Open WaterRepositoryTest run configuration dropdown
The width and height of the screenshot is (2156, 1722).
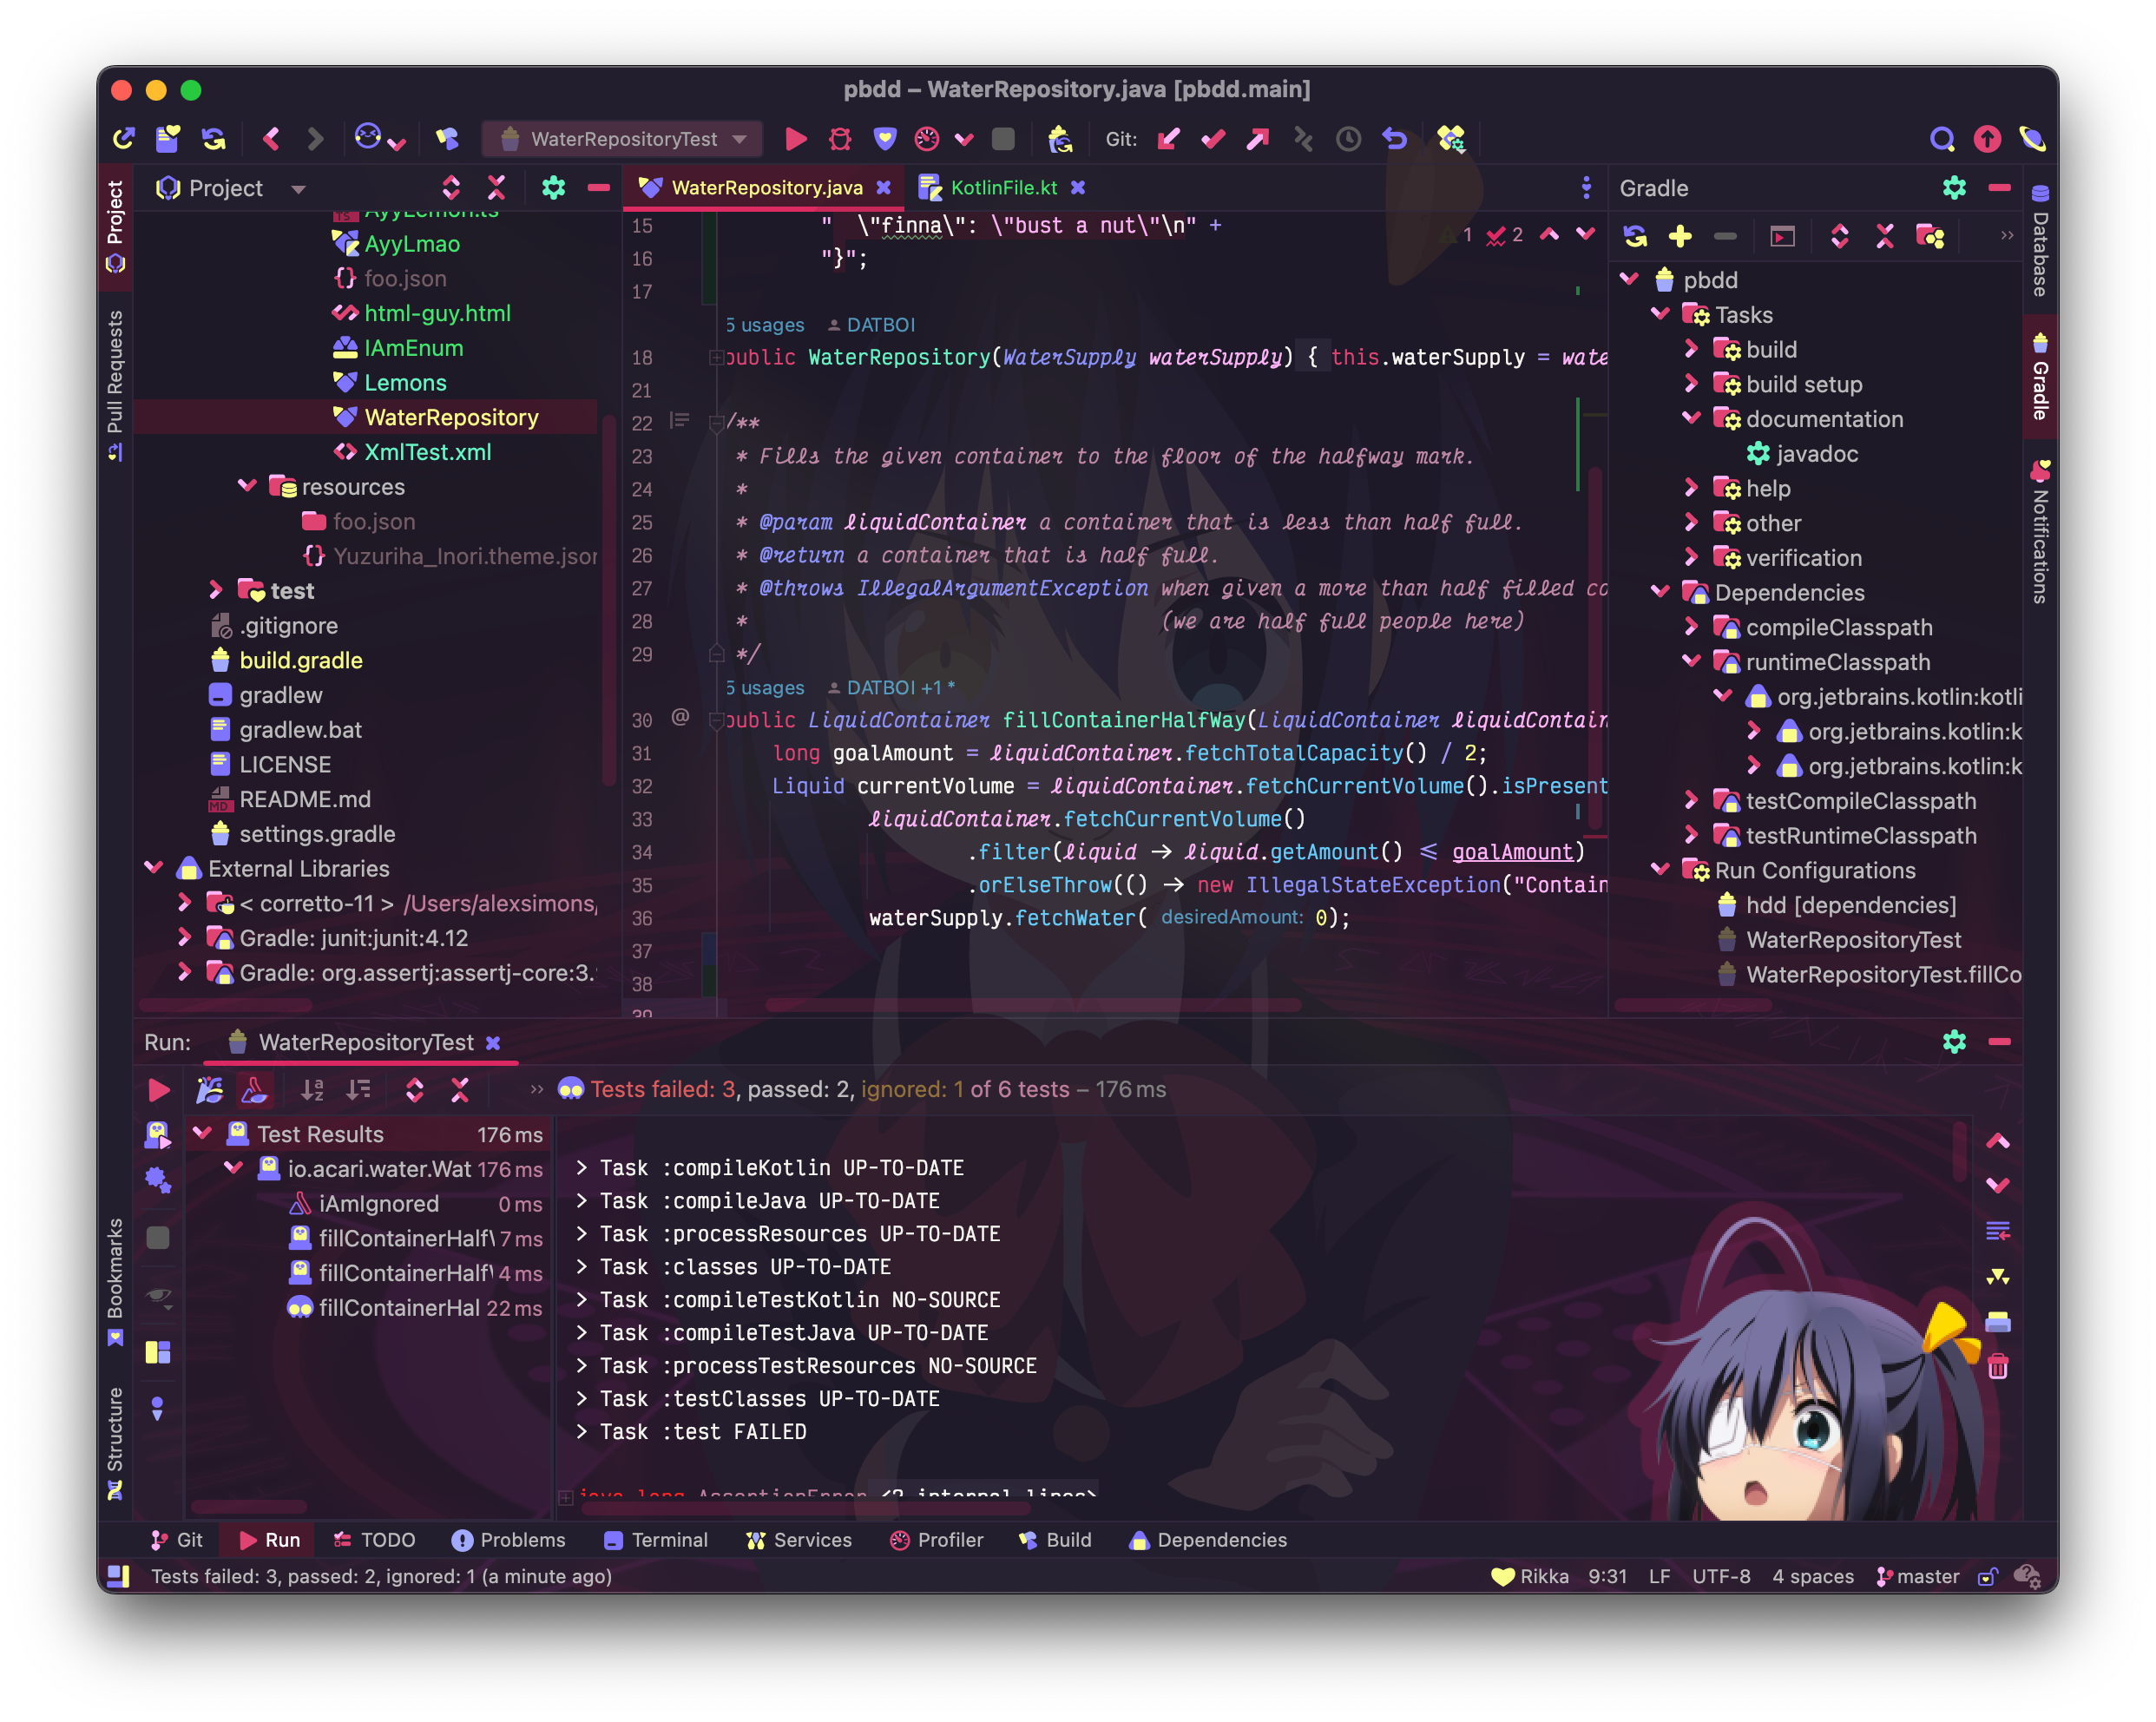624,139
